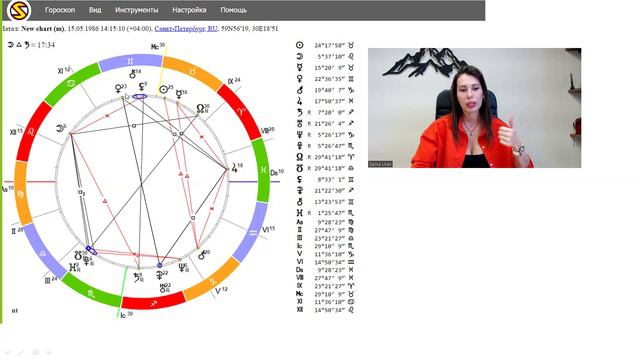The width and height of the screenshot is (640, 360).
Task: Click the green Cancer zodiac segment
Action: tap(71, 84)
